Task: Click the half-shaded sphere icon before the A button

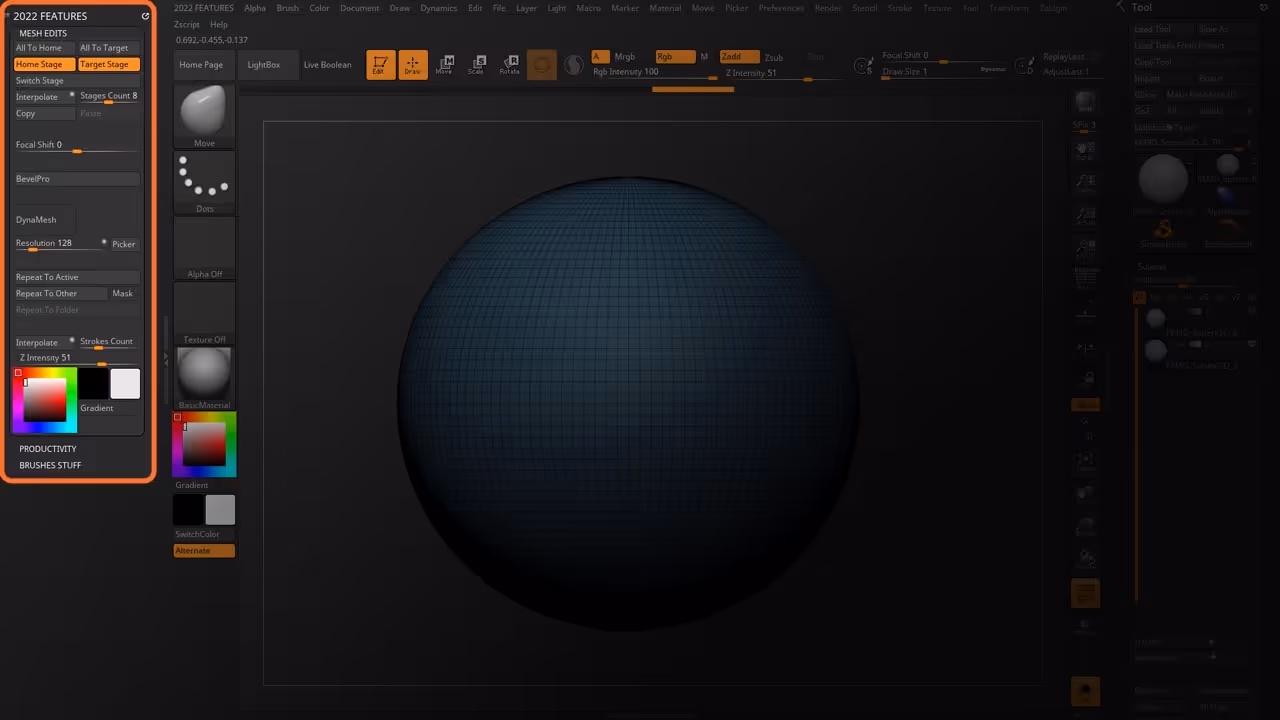Action: (574, 65)
